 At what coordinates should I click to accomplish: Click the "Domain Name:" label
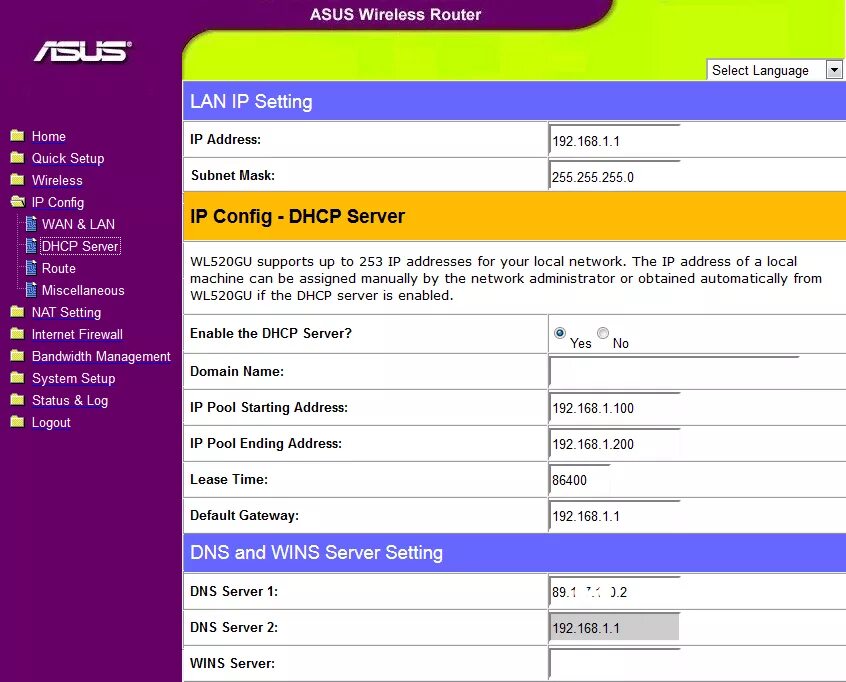237,371
